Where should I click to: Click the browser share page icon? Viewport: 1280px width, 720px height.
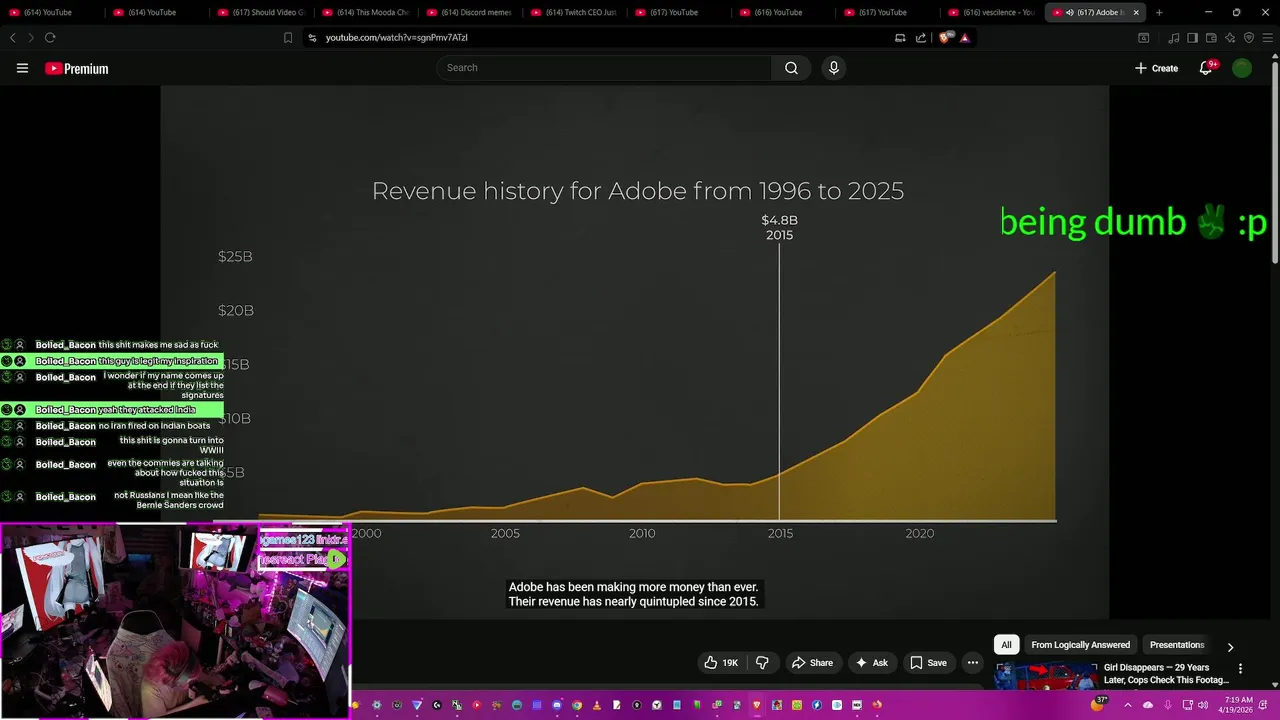pos(921,37)
